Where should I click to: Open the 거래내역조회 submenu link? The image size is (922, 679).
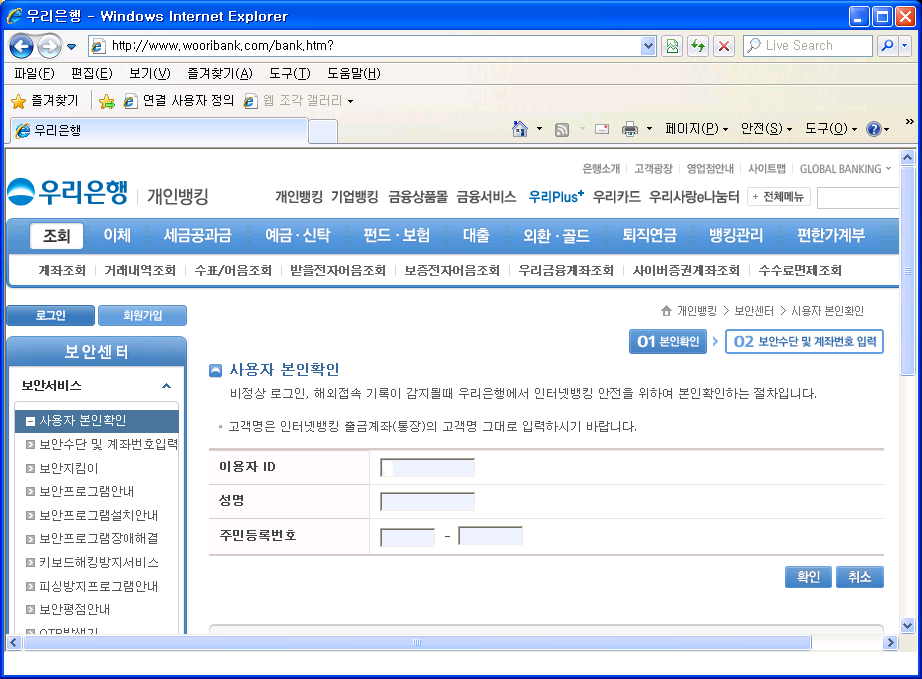point(140,270)
